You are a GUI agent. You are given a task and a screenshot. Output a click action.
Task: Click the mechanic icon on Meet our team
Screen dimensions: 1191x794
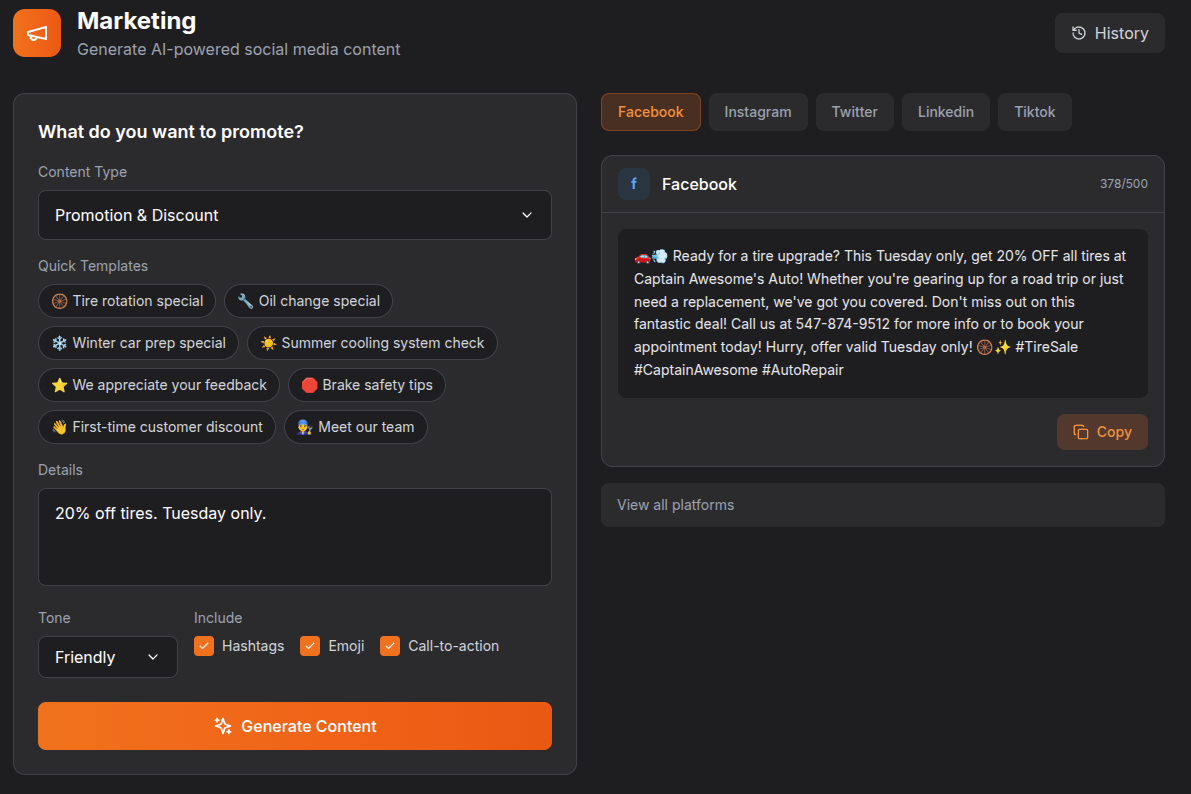pos(305,427)
